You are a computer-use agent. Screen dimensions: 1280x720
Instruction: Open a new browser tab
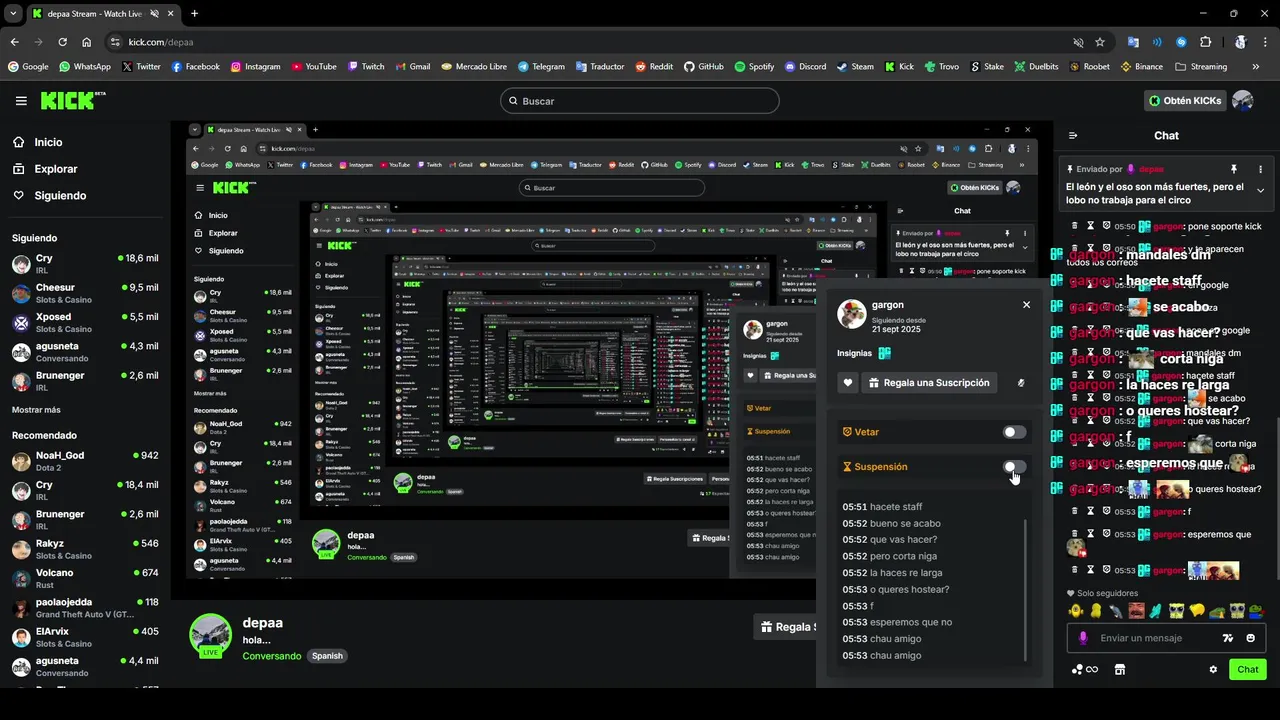(194, 14)
